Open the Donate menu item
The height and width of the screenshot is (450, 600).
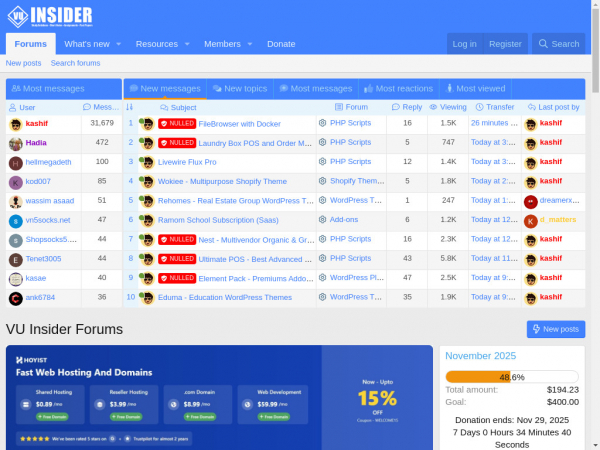[281, 44]
